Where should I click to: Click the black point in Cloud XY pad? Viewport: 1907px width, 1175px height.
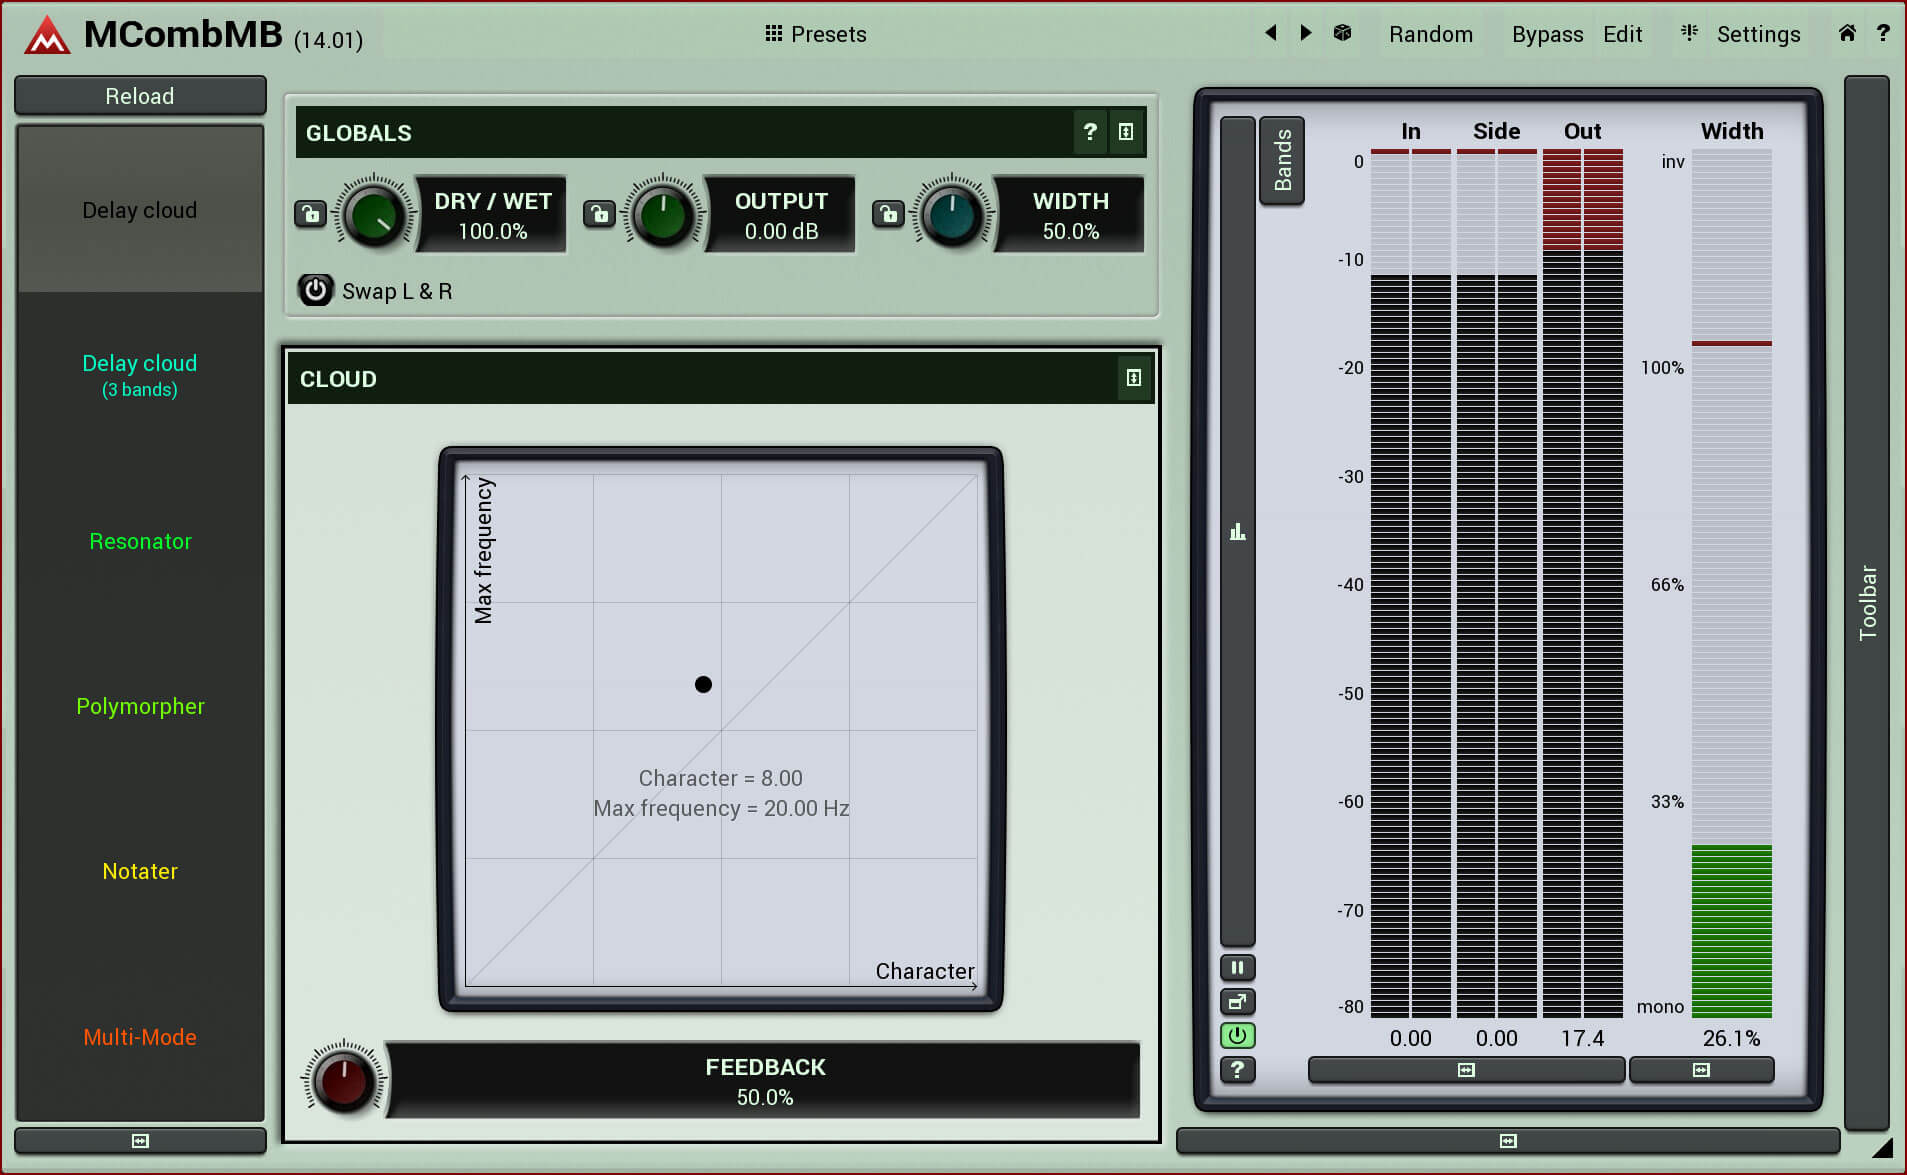point(703,685)
